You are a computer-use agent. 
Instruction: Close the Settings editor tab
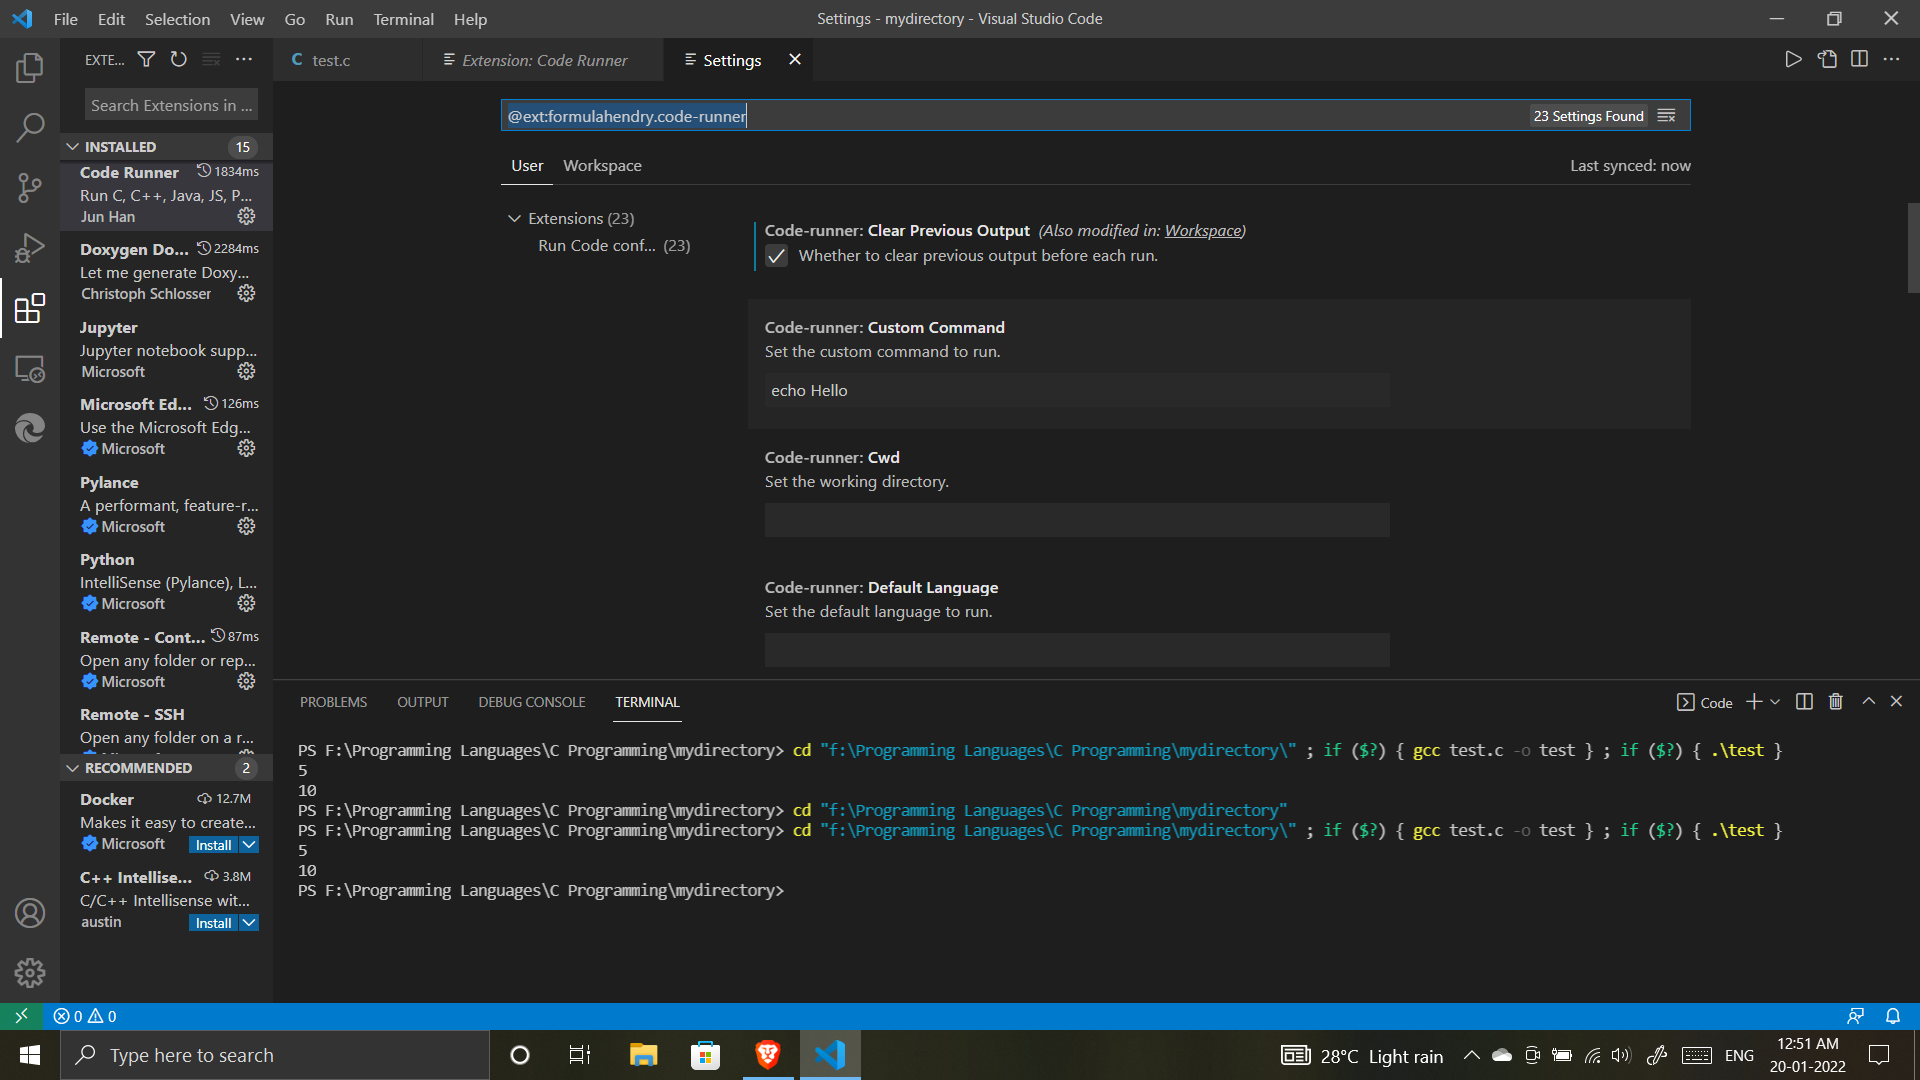coord(795,60)
